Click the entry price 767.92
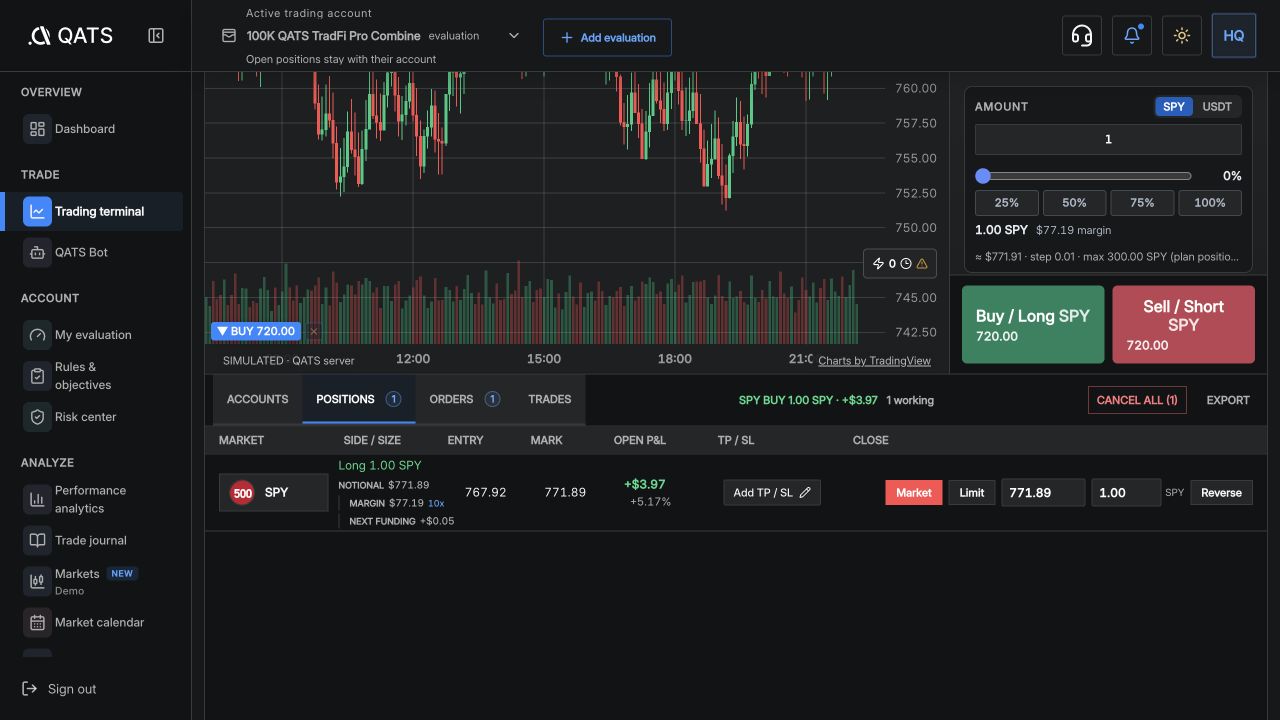The width and height of the screenshot is (1280, 720). pyautogui.click(x=485, y=492)
